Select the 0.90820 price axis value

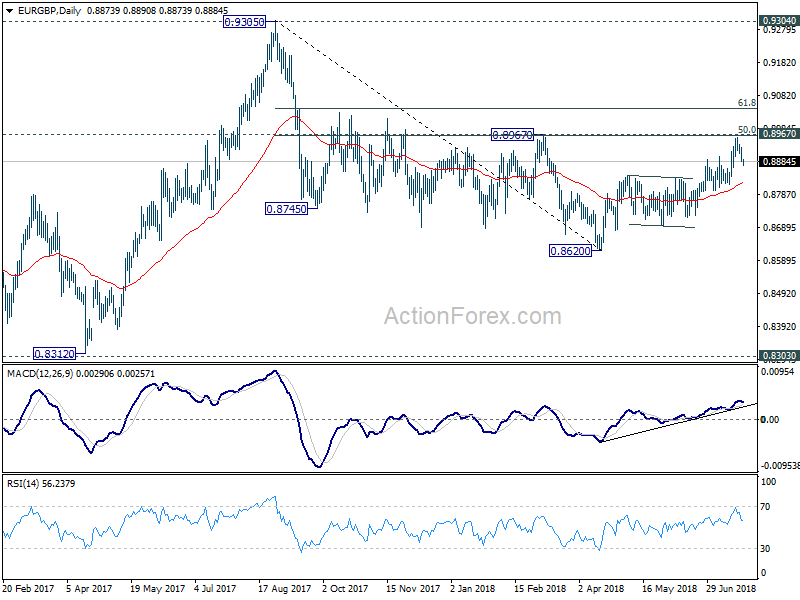780,95
